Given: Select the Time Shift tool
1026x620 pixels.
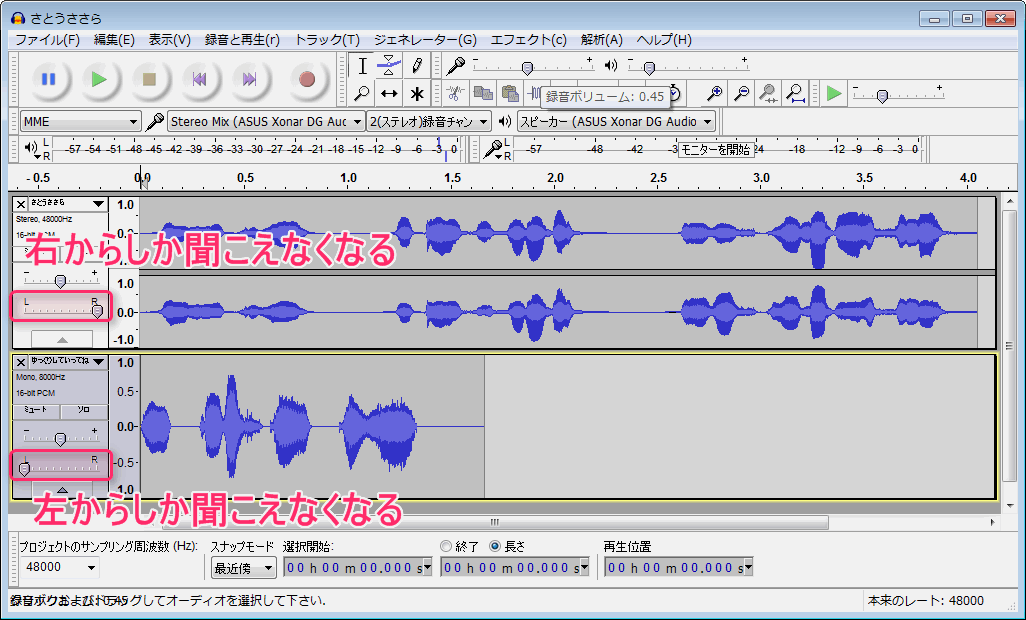Looking at the screenshot, I should pyautogui.click(x=389, y=94).
